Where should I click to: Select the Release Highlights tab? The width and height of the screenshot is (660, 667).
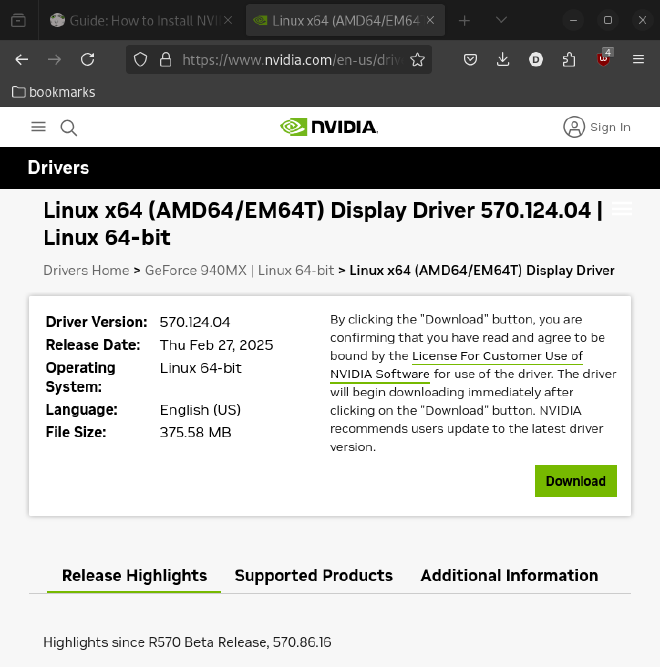click(x=134, y=576)
